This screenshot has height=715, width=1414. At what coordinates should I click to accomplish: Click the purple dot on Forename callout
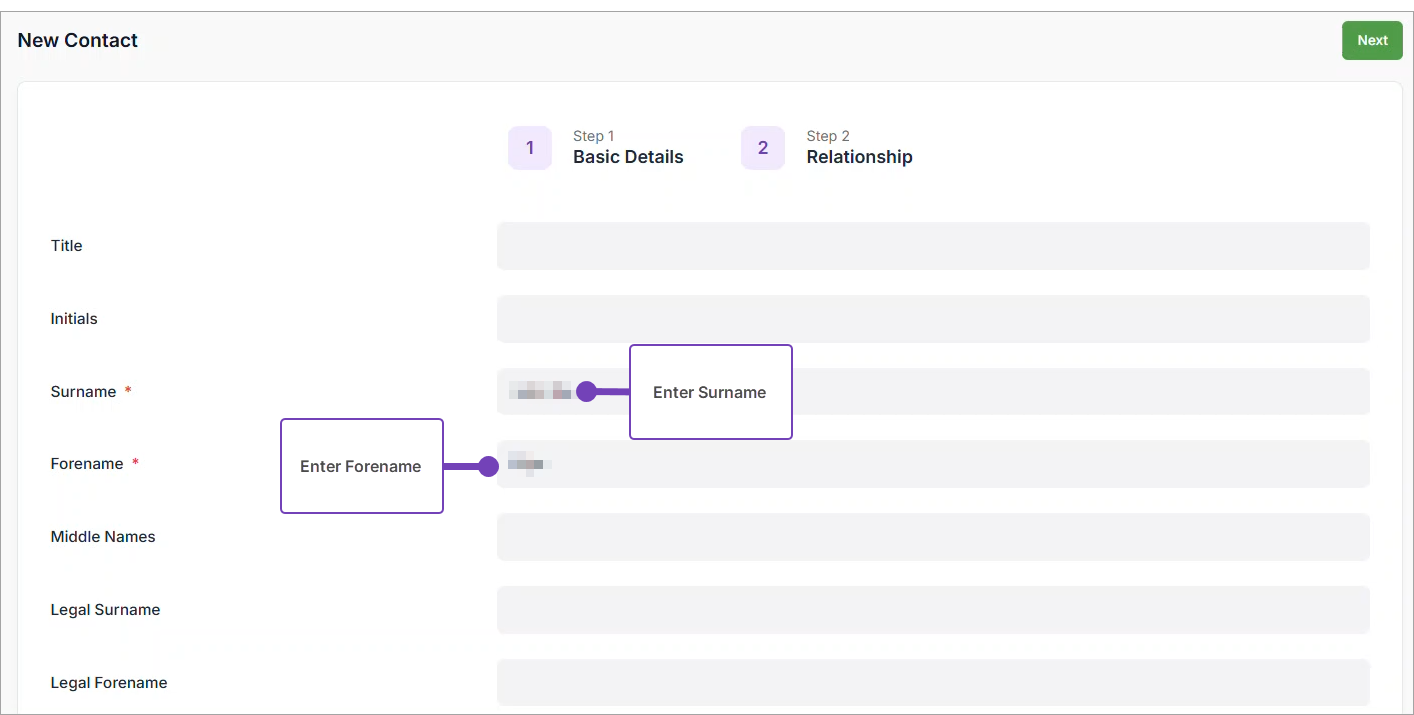coord(488,466)
